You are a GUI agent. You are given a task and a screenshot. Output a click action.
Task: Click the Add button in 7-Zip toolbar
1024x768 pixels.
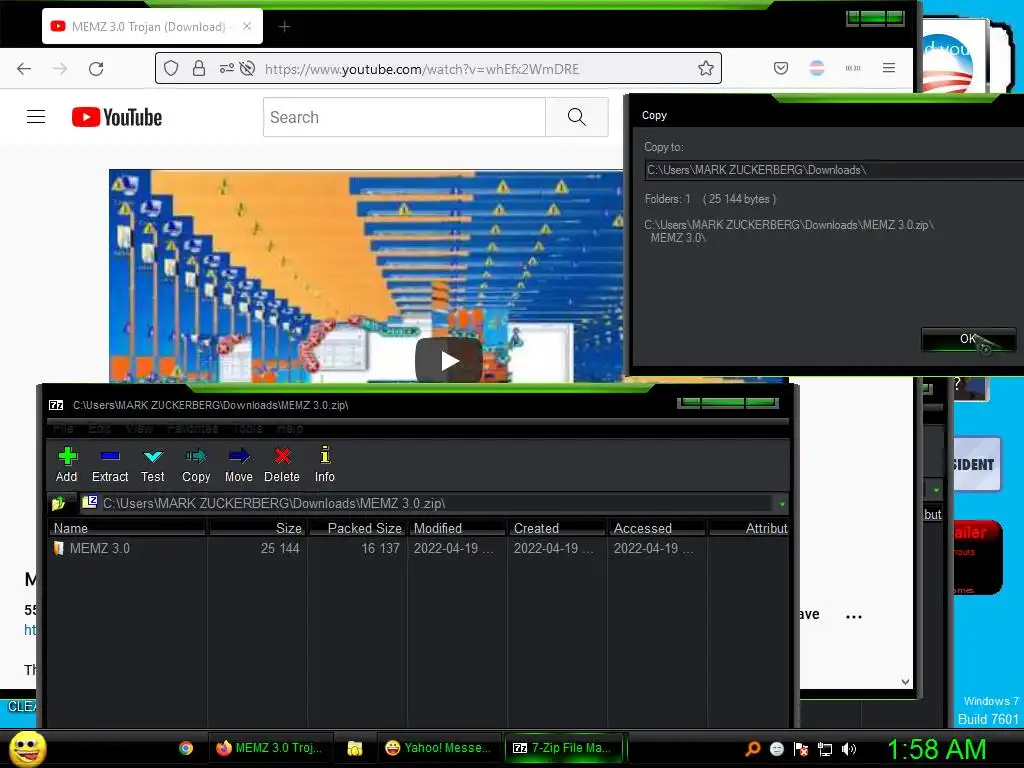coord(67,465)
